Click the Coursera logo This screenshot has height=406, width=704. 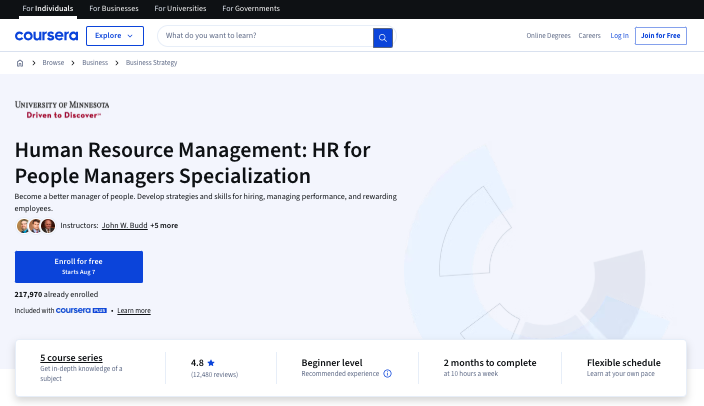click(x=47, y=36)
